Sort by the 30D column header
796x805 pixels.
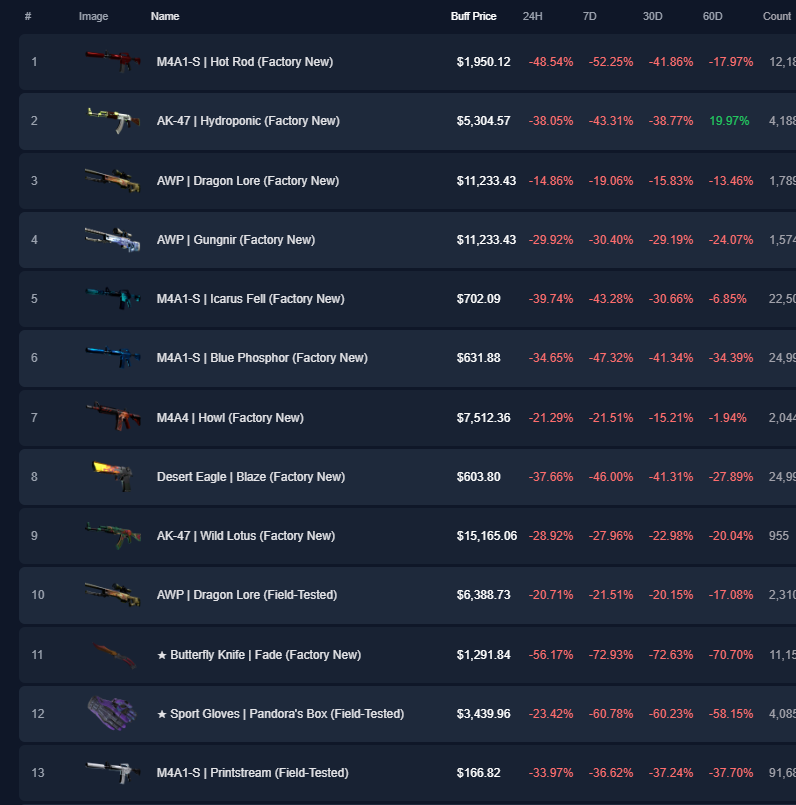653,16
